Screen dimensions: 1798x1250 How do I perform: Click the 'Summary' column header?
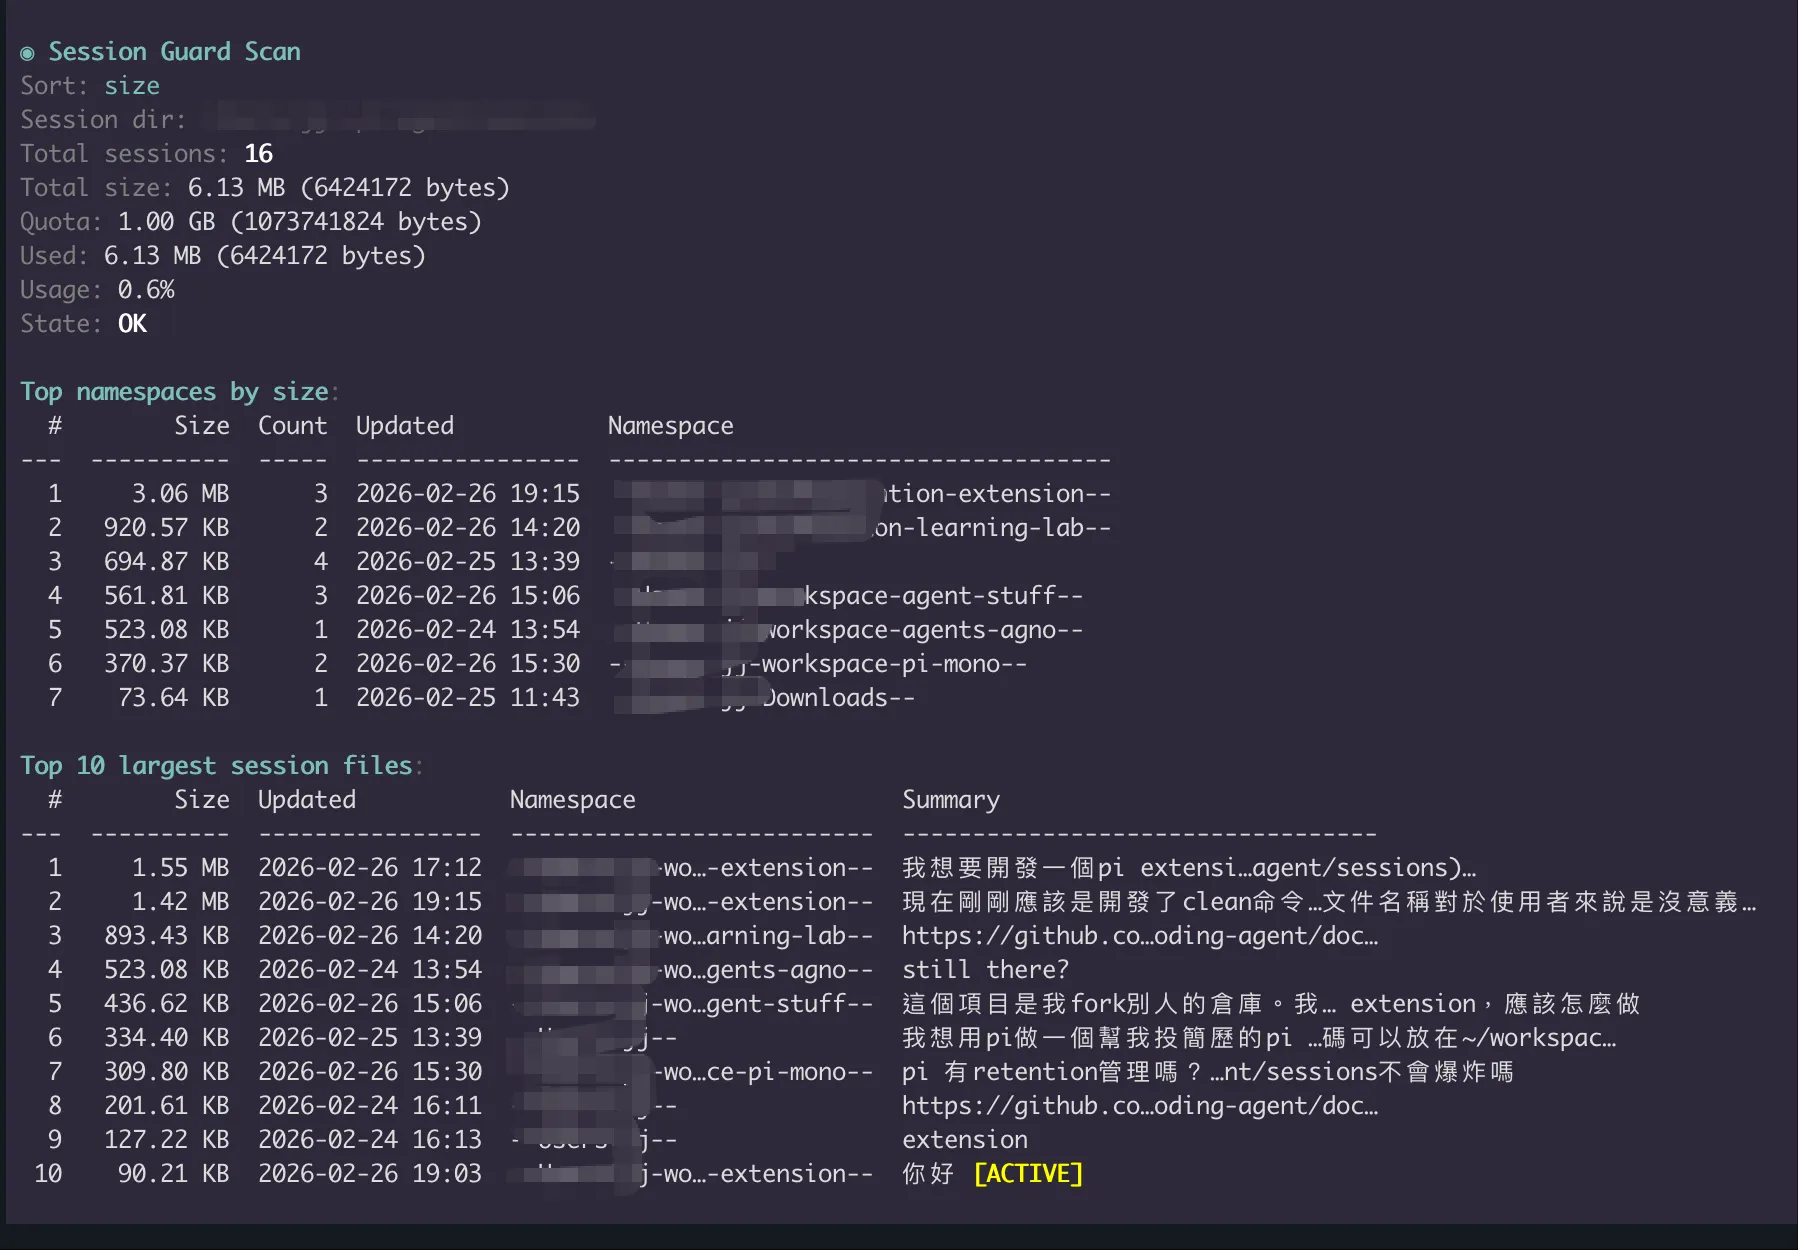(x=951, y=800)
